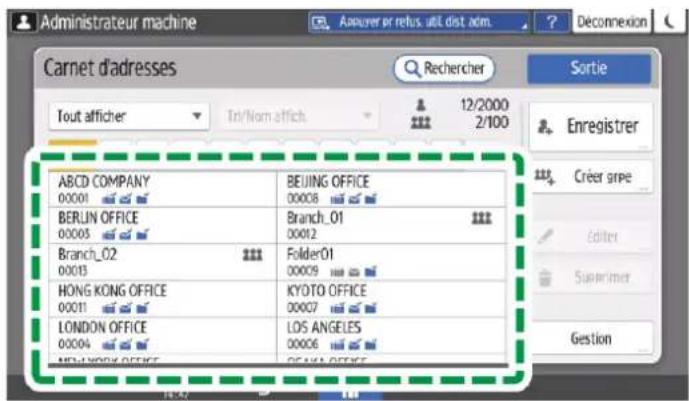
Task: Click the magnifying glass icon in Rechercher
Action: click(x=412, y=69)
